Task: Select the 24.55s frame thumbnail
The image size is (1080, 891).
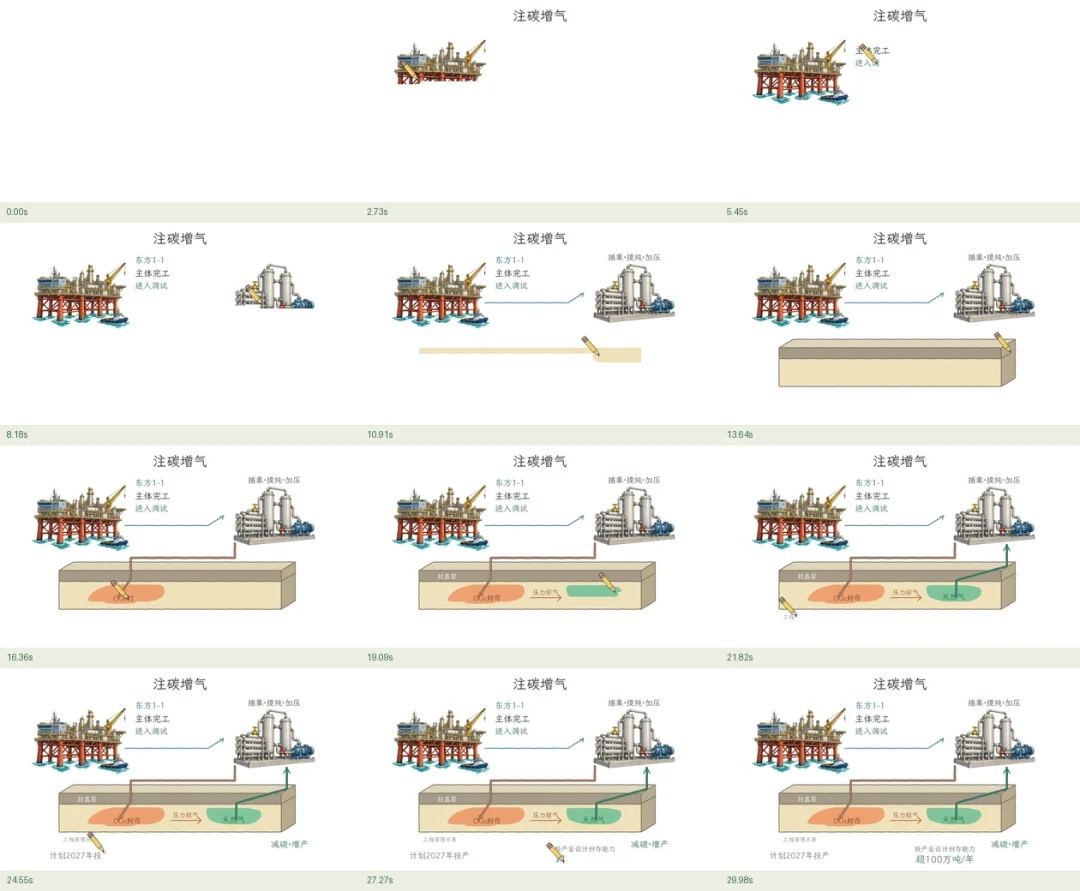Action: (180, 769)
